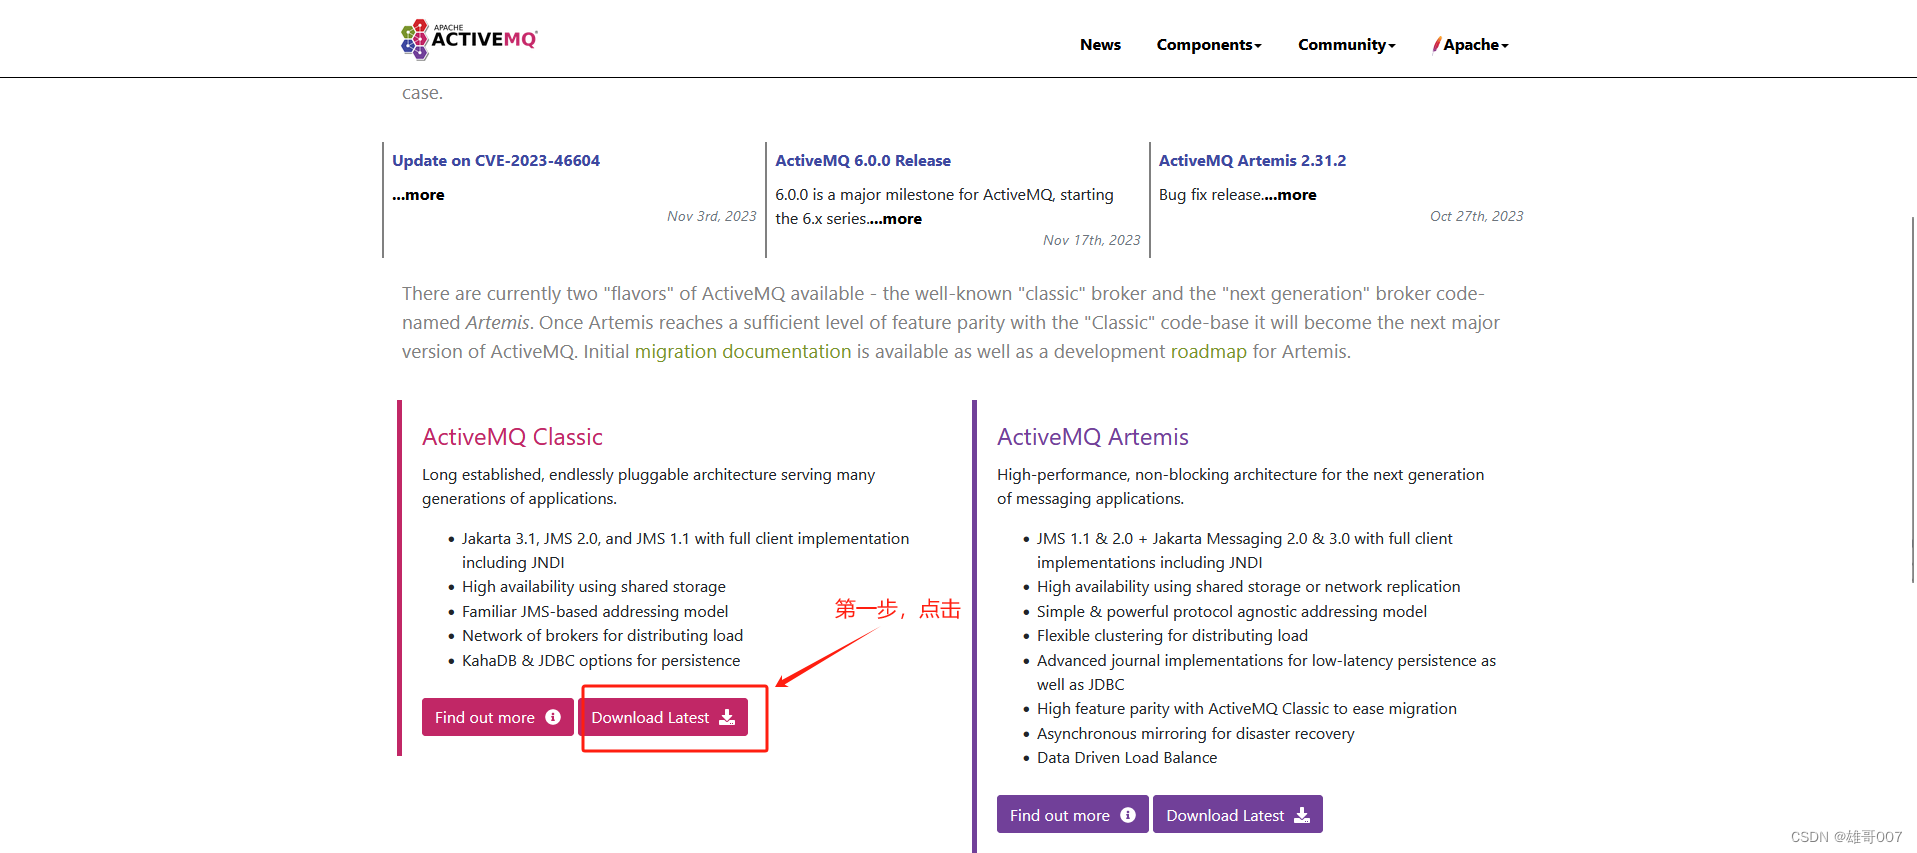Viewport: 1917px width, 853px height.
Task: Open ActiveMQ 6.0.0 Release news link
Action: [x=863, y=160]
